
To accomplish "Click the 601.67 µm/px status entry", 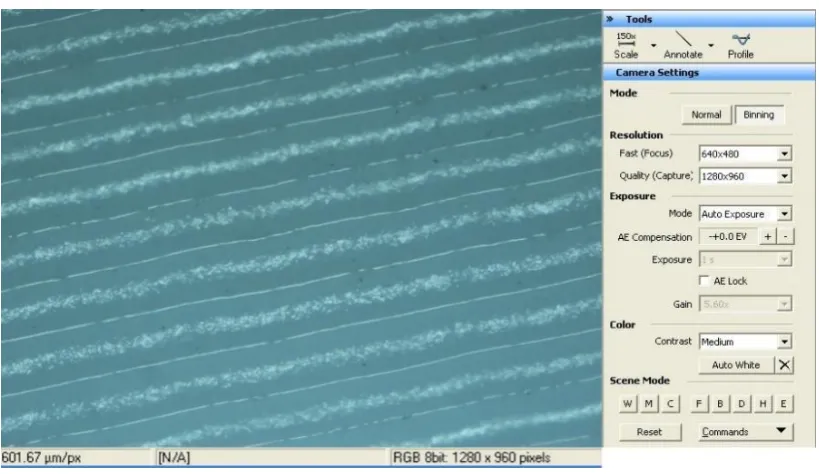I will pyautogui.click(x=41, y=458).
